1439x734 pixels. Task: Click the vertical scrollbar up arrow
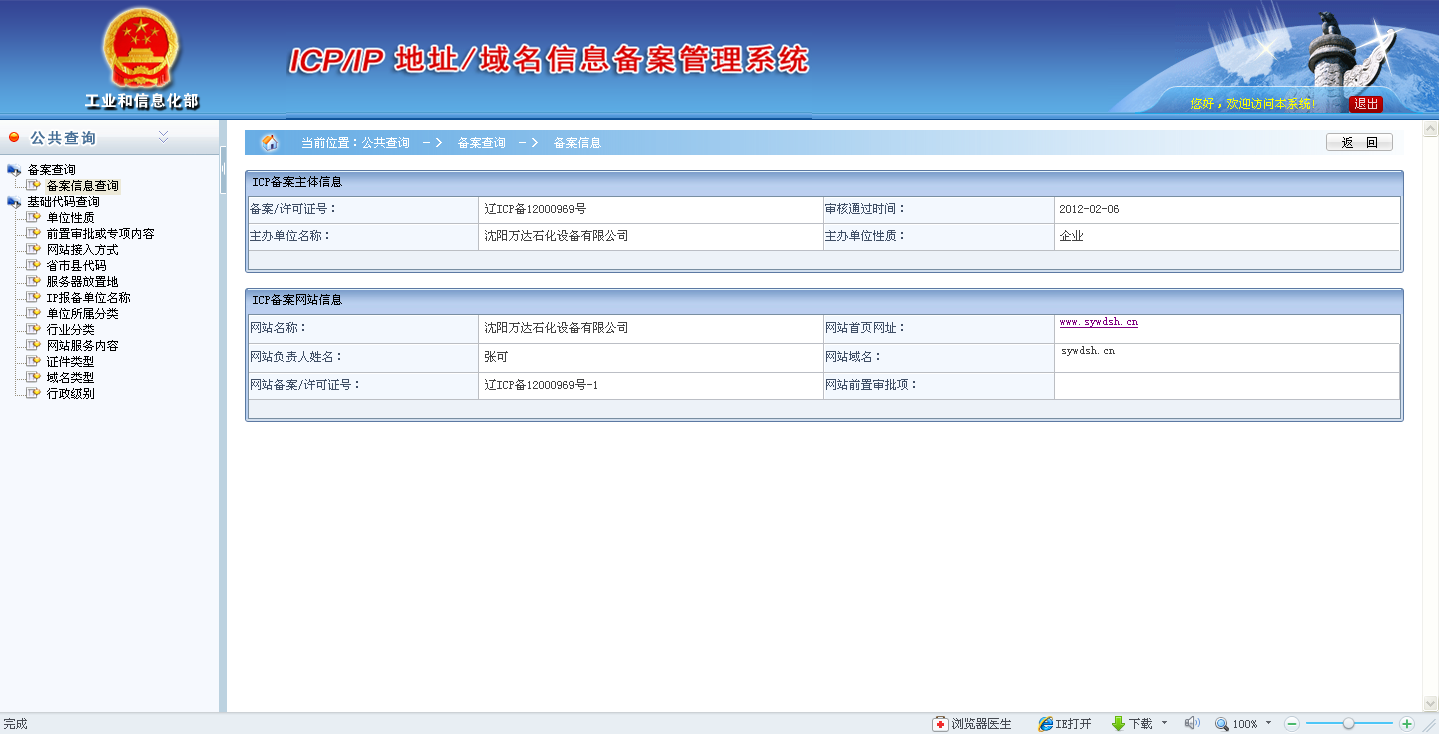(1430, 127)
